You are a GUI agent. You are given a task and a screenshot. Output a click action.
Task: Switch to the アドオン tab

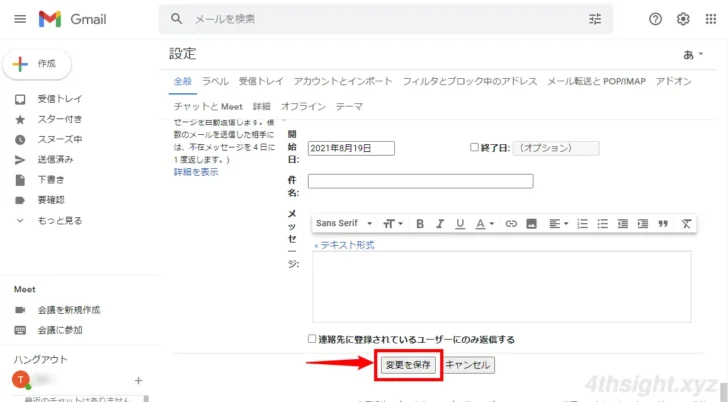pos(673,81)
